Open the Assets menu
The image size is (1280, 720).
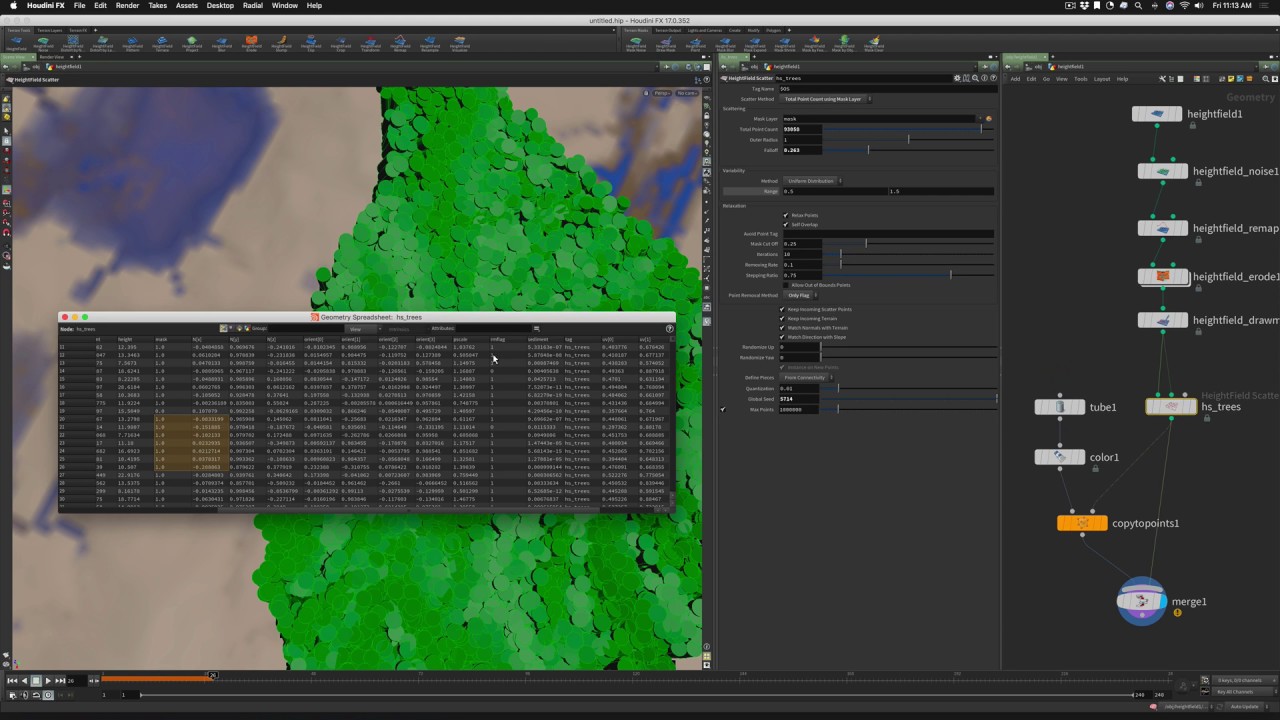click(186, 5)
